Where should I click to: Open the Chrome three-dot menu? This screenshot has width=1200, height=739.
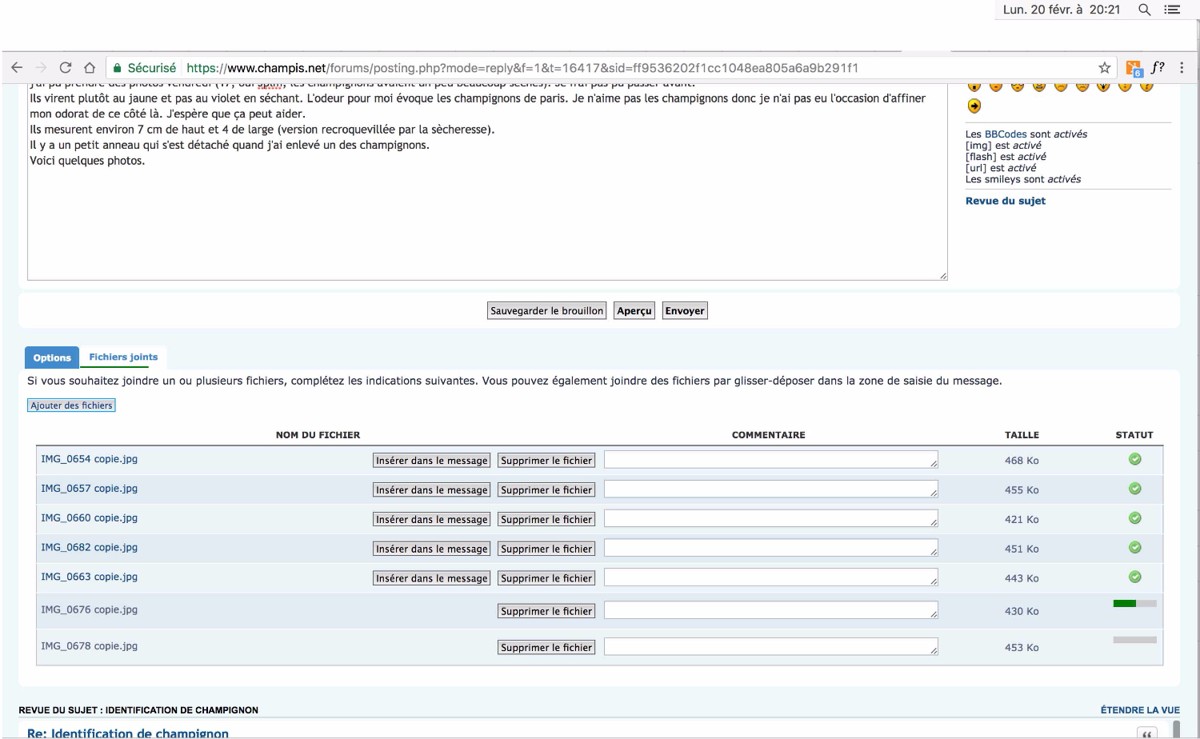(x=1182, y=68)
